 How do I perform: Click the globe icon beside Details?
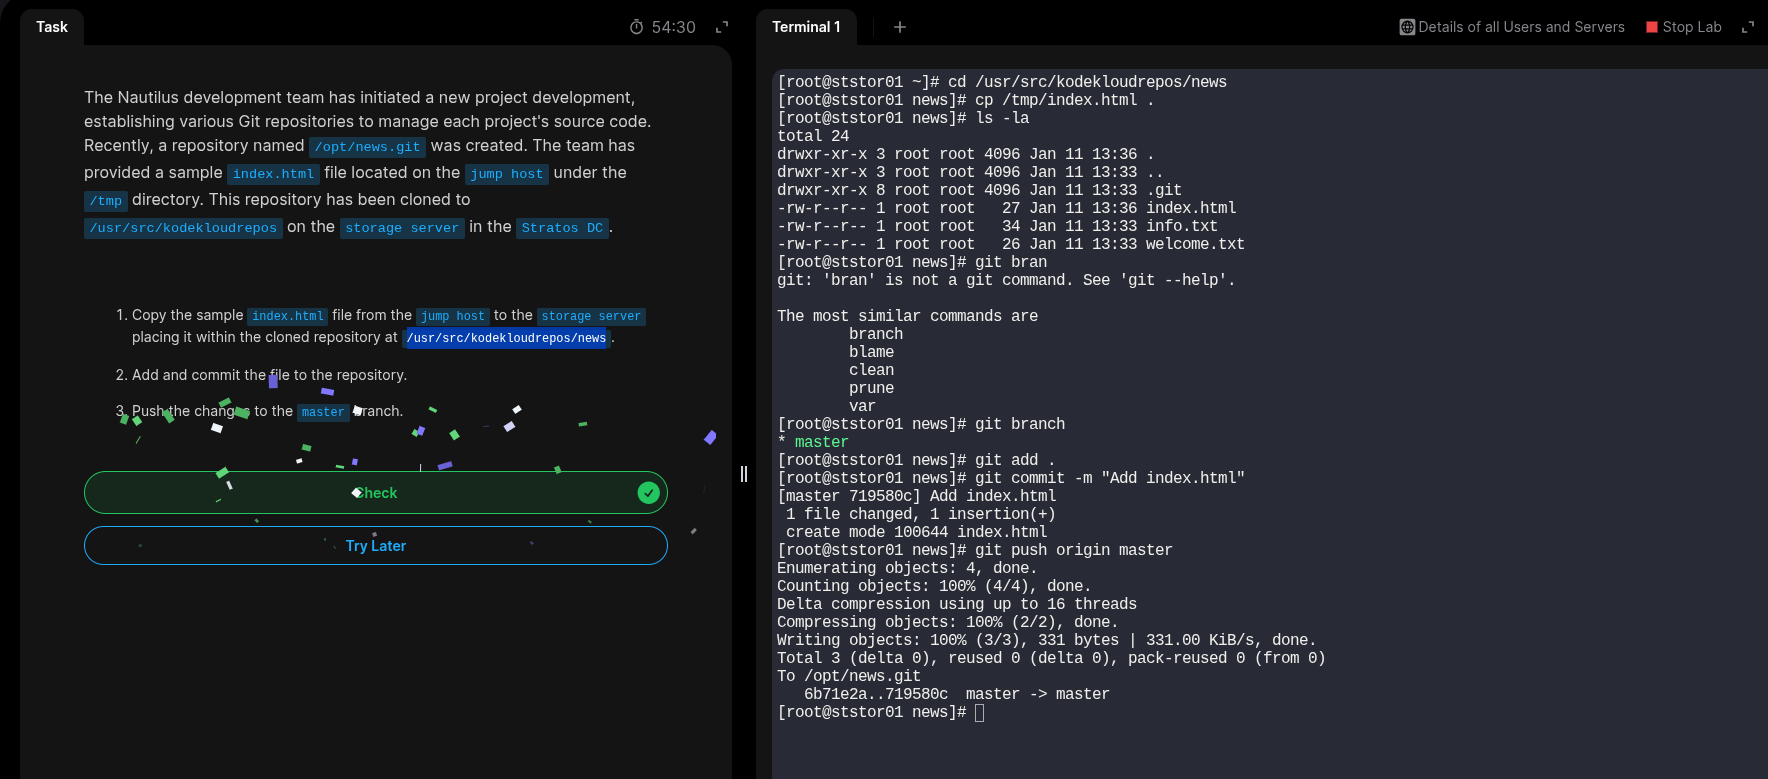pos(1407,27)
